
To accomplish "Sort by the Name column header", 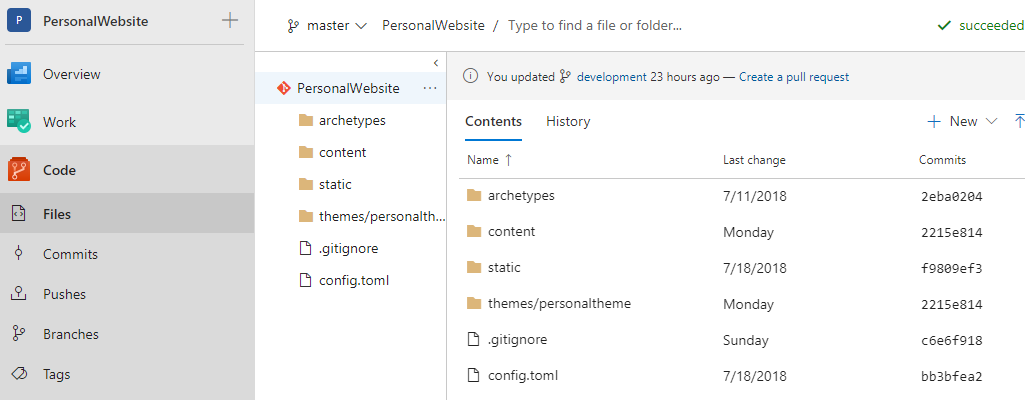I will (x=490, y=160).
